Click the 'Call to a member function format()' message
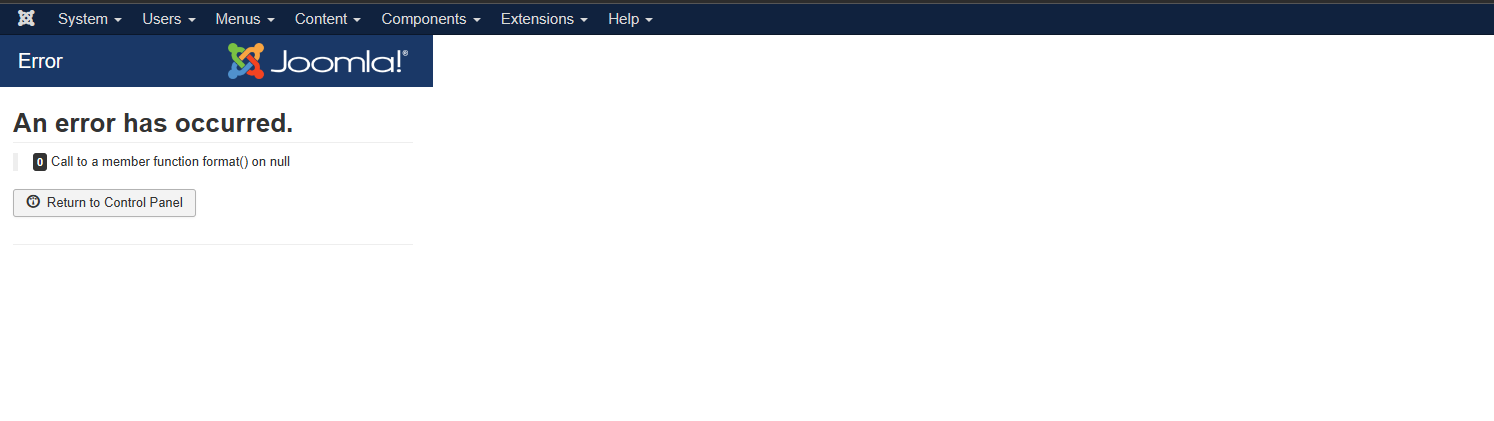 click(x=171, y=161)
